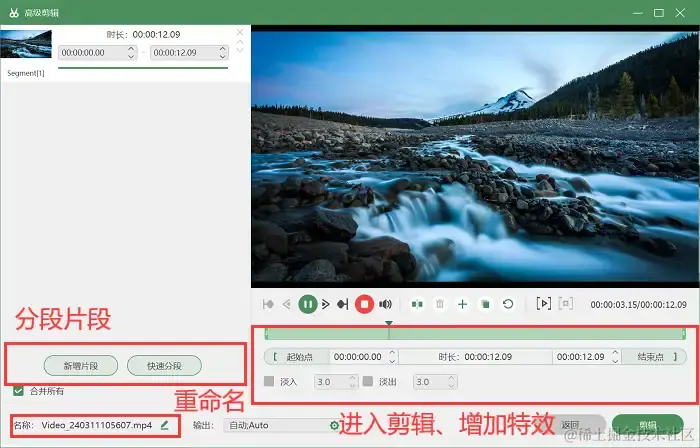Delete the segment with the trash icon
Screen dimensions: 700x448
(440, 304)
